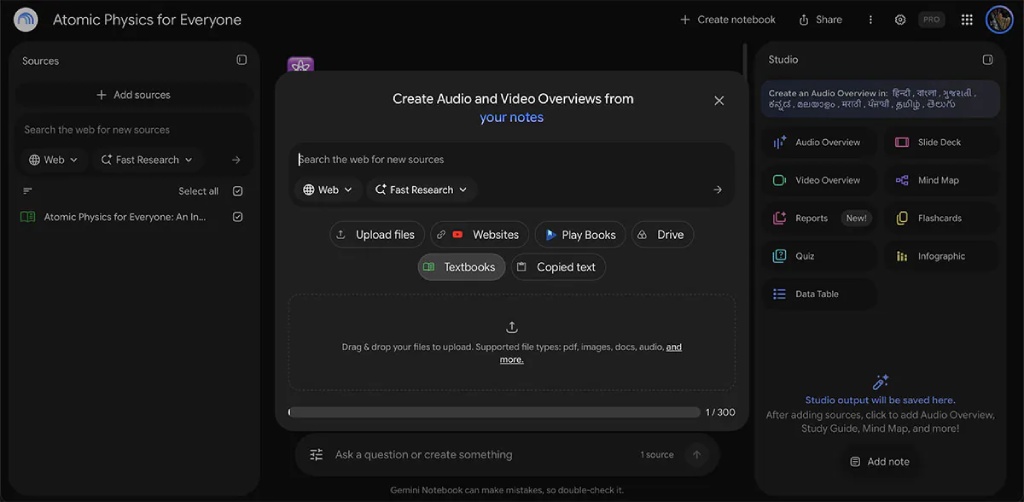The height and width of the screenshot is (502, 1024).
Task: Open the 'and more.' supported types link
Action: point(591,353)
